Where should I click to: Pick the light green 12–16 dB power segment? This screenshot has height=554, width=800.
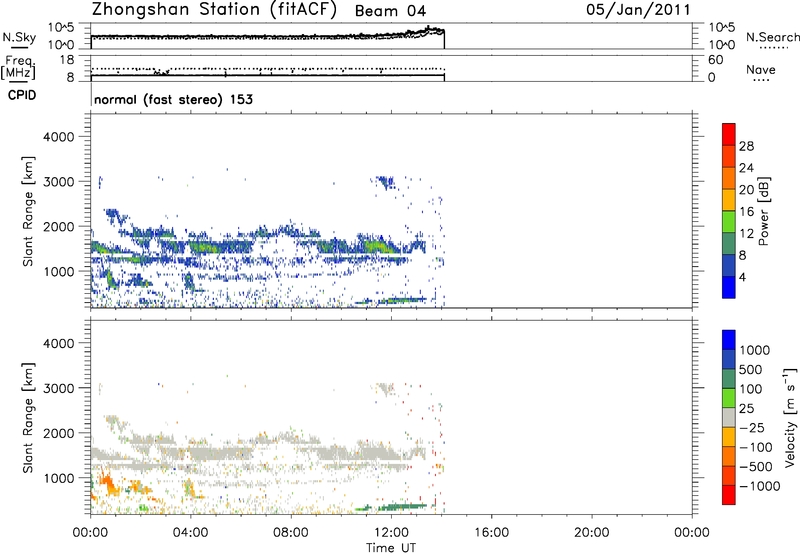pyautogui.click(x=729, y=222)
